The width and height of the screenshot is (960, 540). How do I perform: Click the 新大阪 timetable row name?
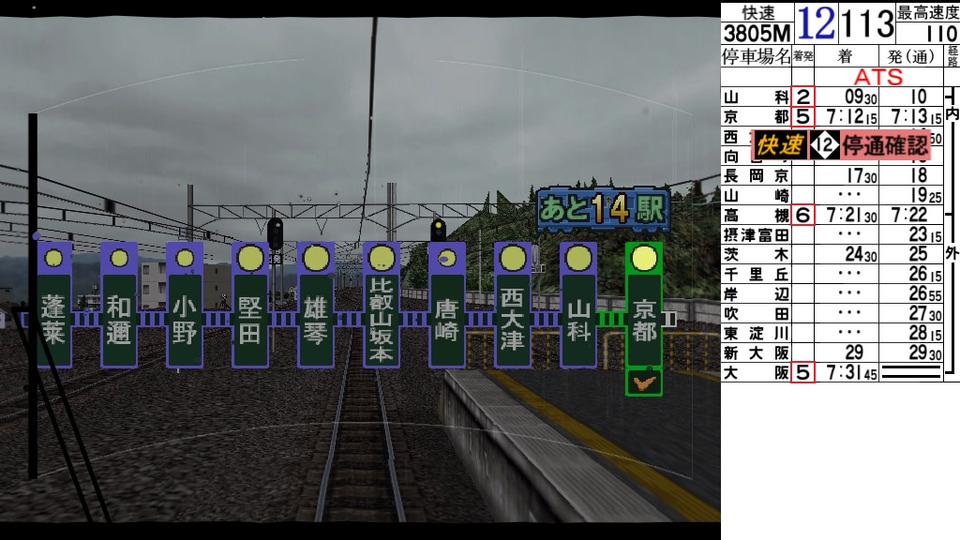[756, 353]
